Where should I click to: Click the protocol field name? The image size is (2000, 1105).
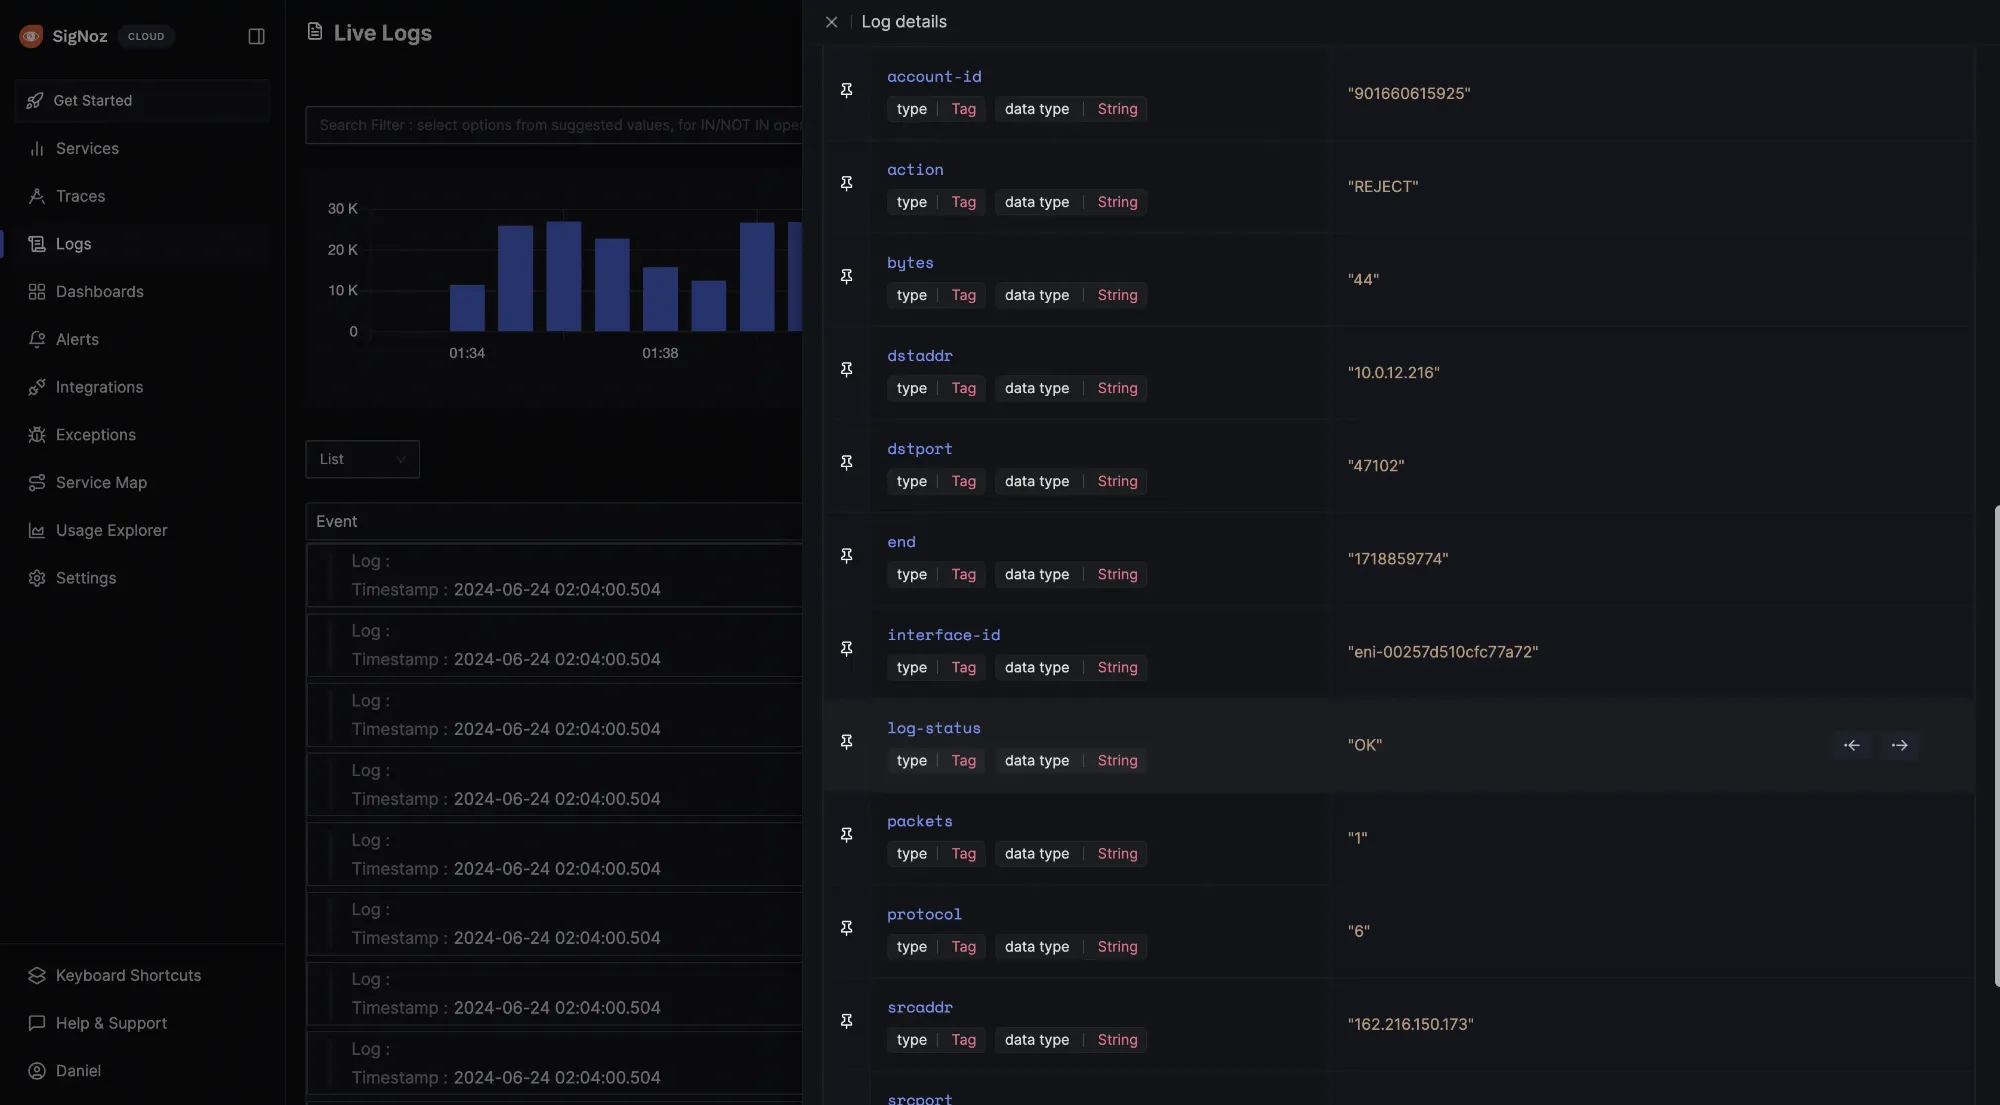coord(924,914)
